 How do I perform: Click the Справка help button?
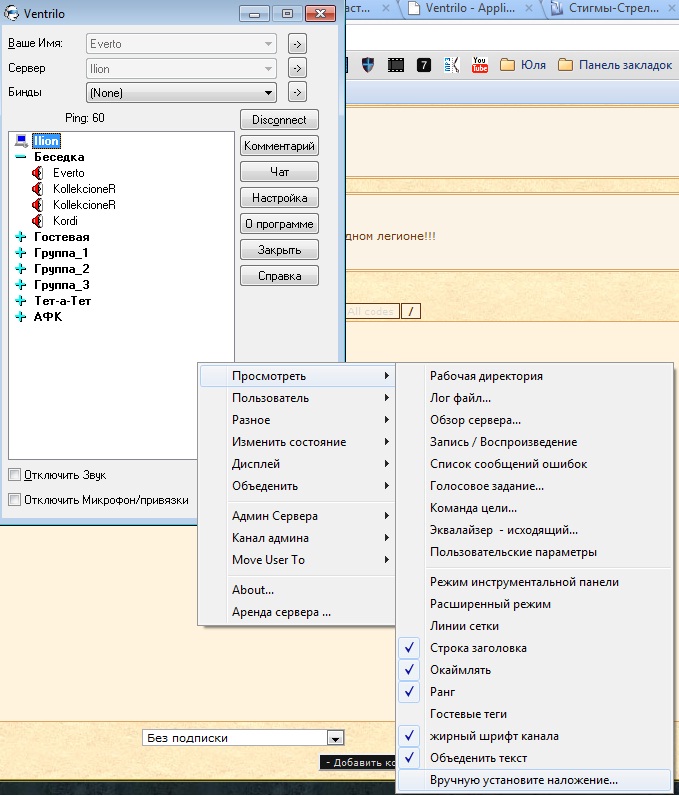pyautogui.click(x=279, y=276)
